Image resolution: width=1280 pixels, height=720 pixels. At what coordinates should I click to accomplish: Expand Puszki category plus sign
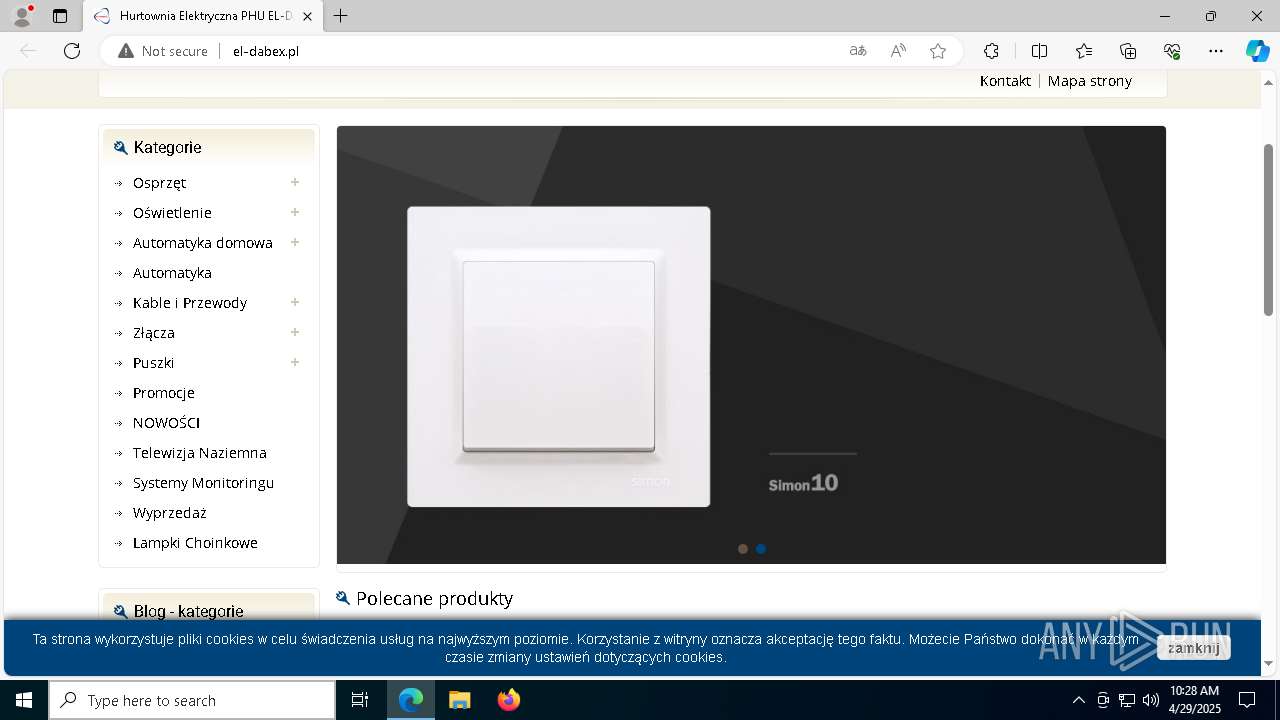[x=295, y=362]
